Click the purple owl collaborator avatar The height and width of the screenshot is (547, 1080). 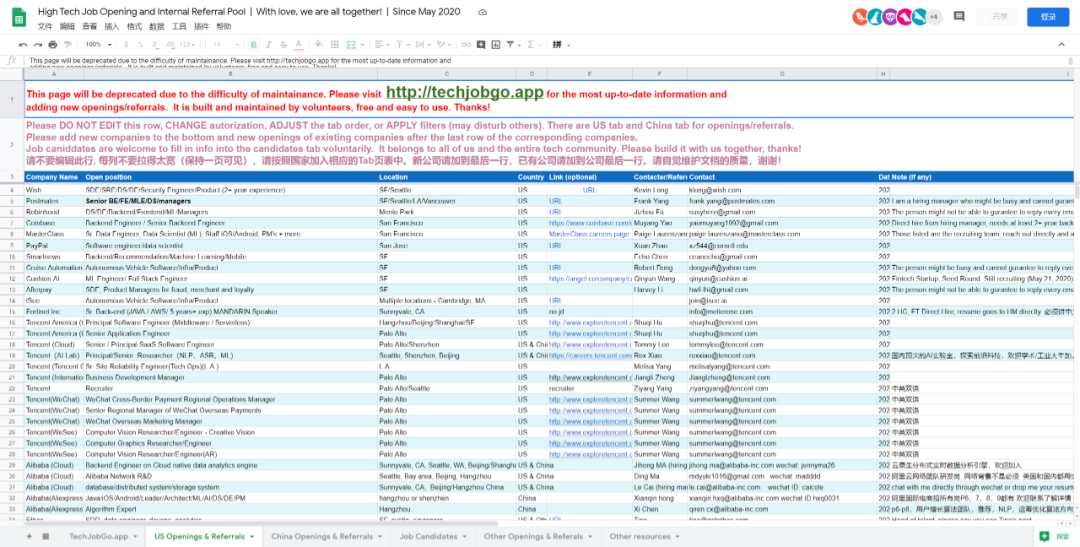pos(890,17)
